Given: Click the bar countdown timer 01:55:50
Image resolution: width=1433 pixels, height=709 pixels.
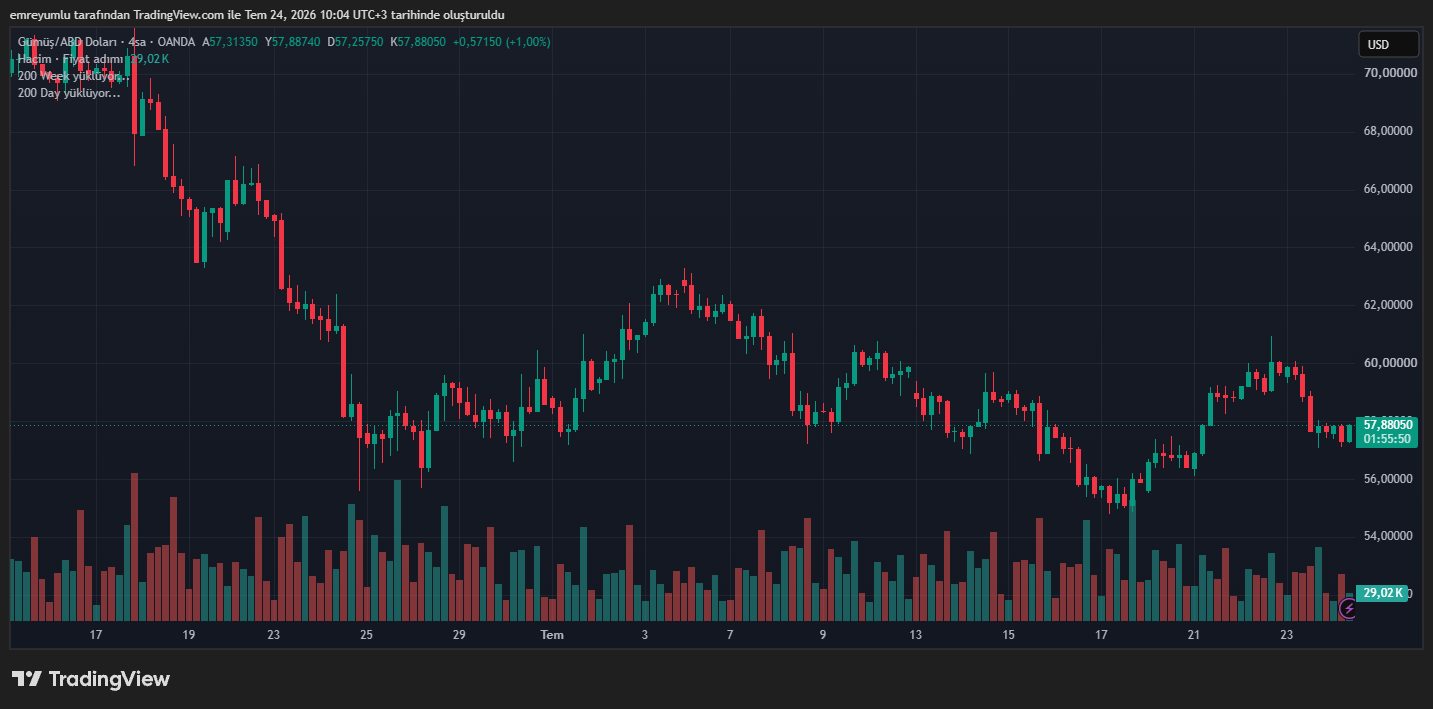Looking at the screenshot, I should 1387,439.
